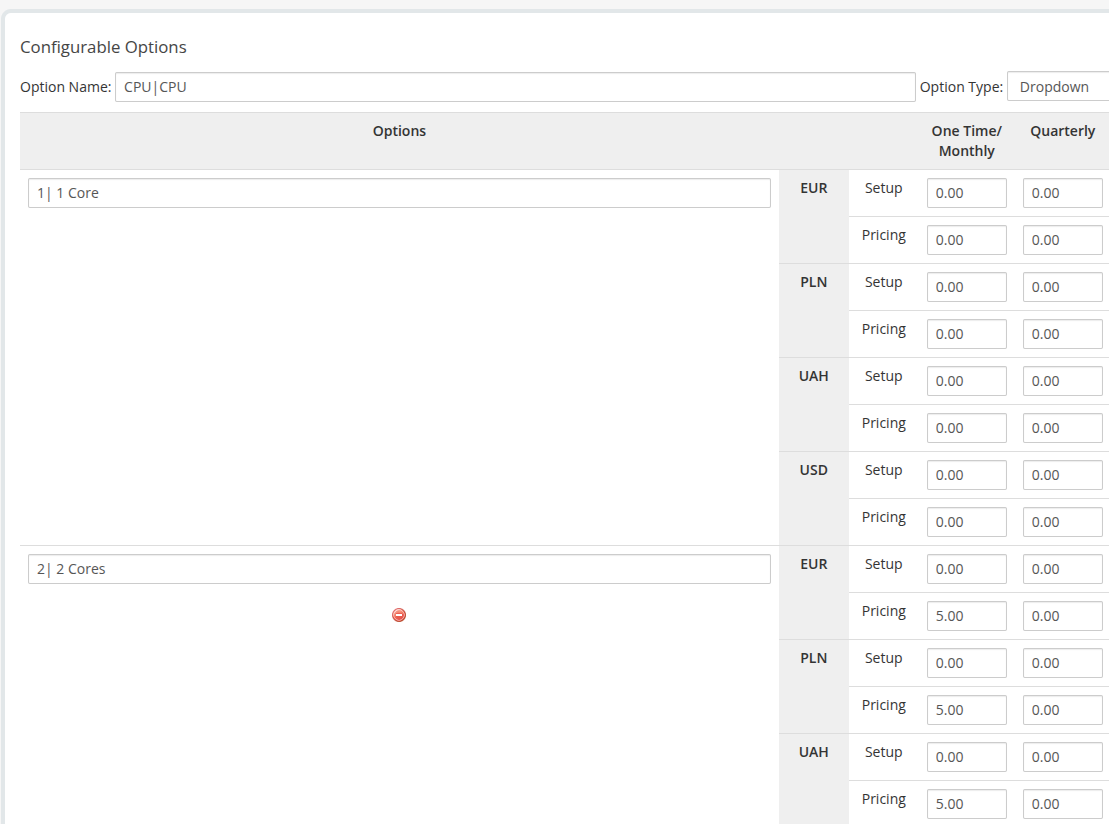
Task: Edit EUR Setup monthly price for 1 Core
Action: (966, 192)
